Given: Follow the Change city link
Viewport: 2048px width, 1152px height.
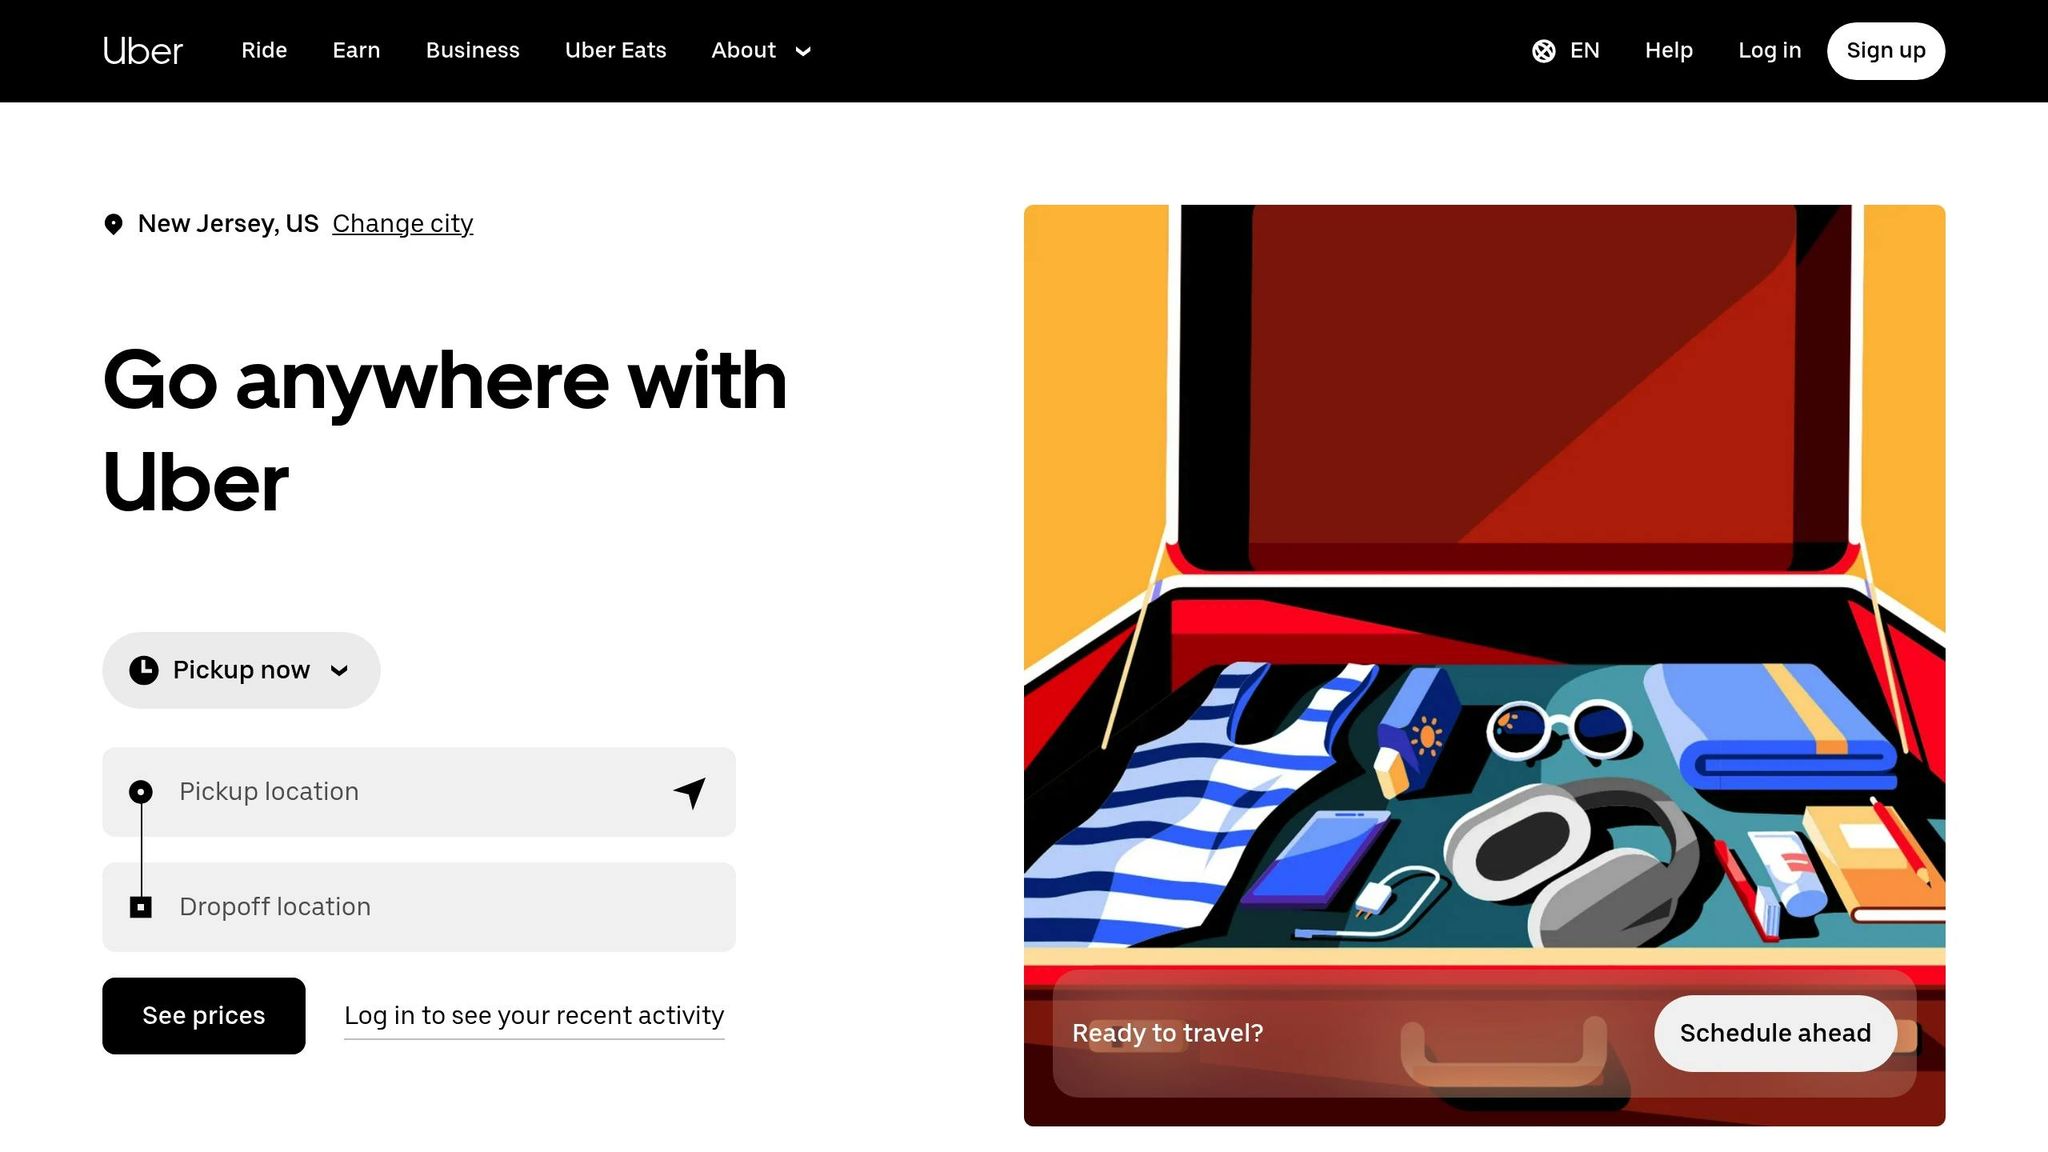Looking at the screenshot, I should coord(403,224).
